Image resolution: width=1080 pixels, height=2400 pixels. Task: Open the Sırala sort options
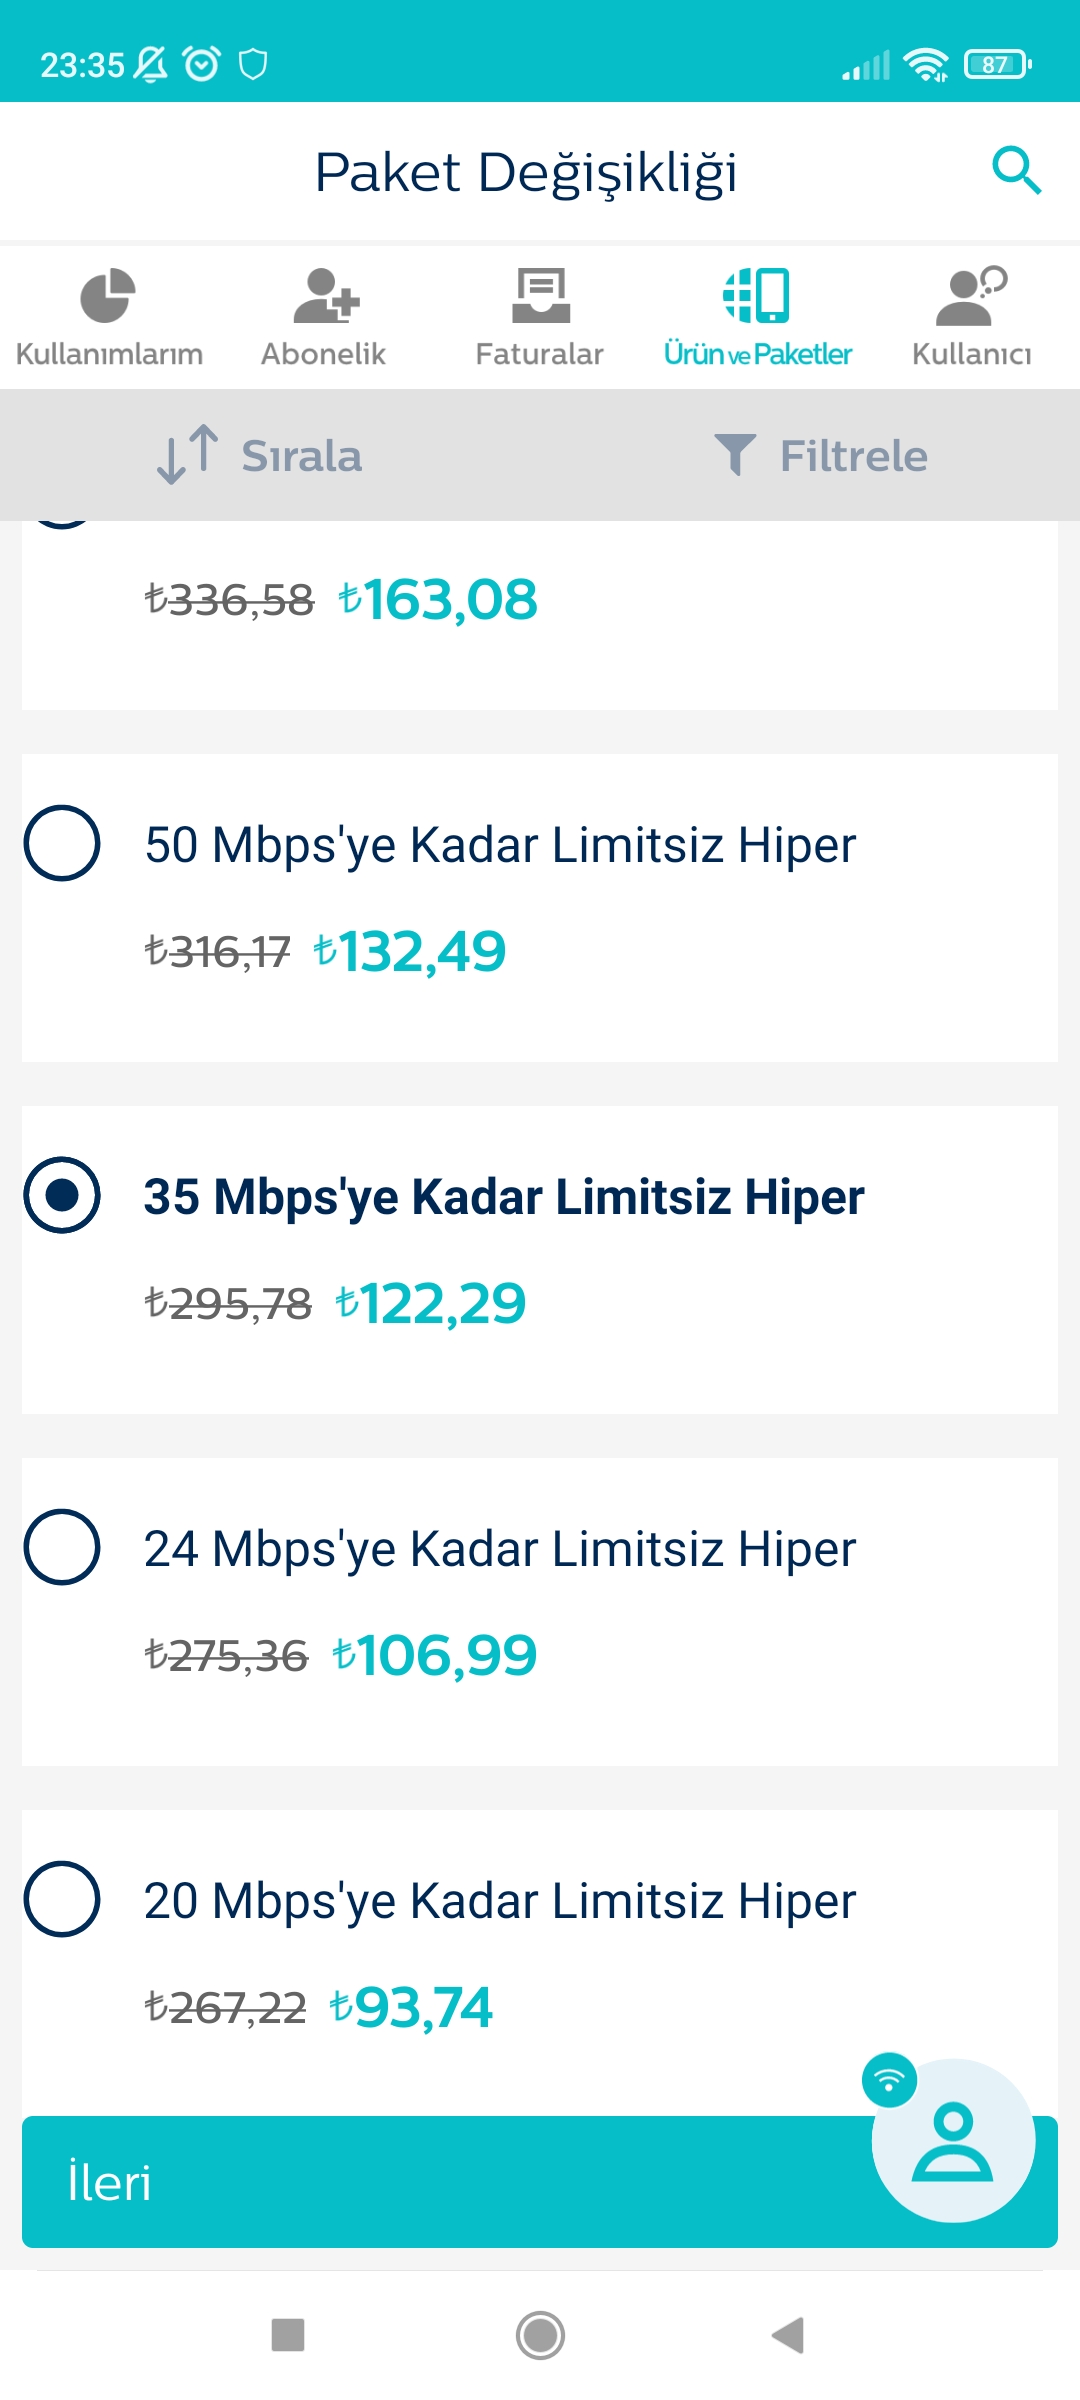coord(260,455)
